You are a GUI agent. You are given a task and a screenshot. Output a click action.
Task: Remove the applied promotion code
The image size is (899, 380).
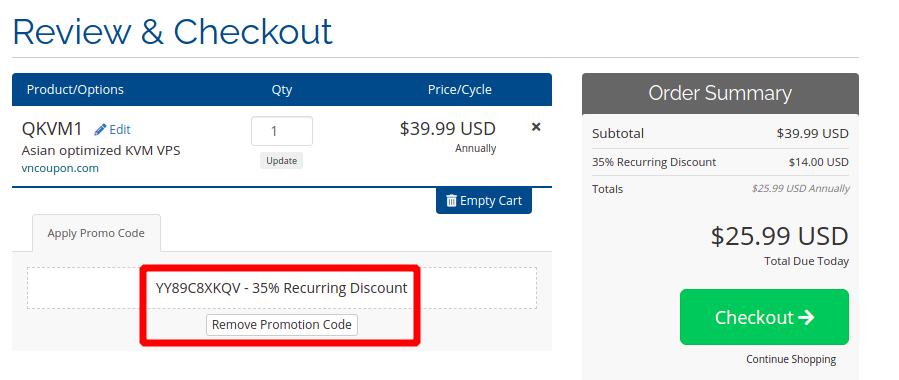coord(282,324)
